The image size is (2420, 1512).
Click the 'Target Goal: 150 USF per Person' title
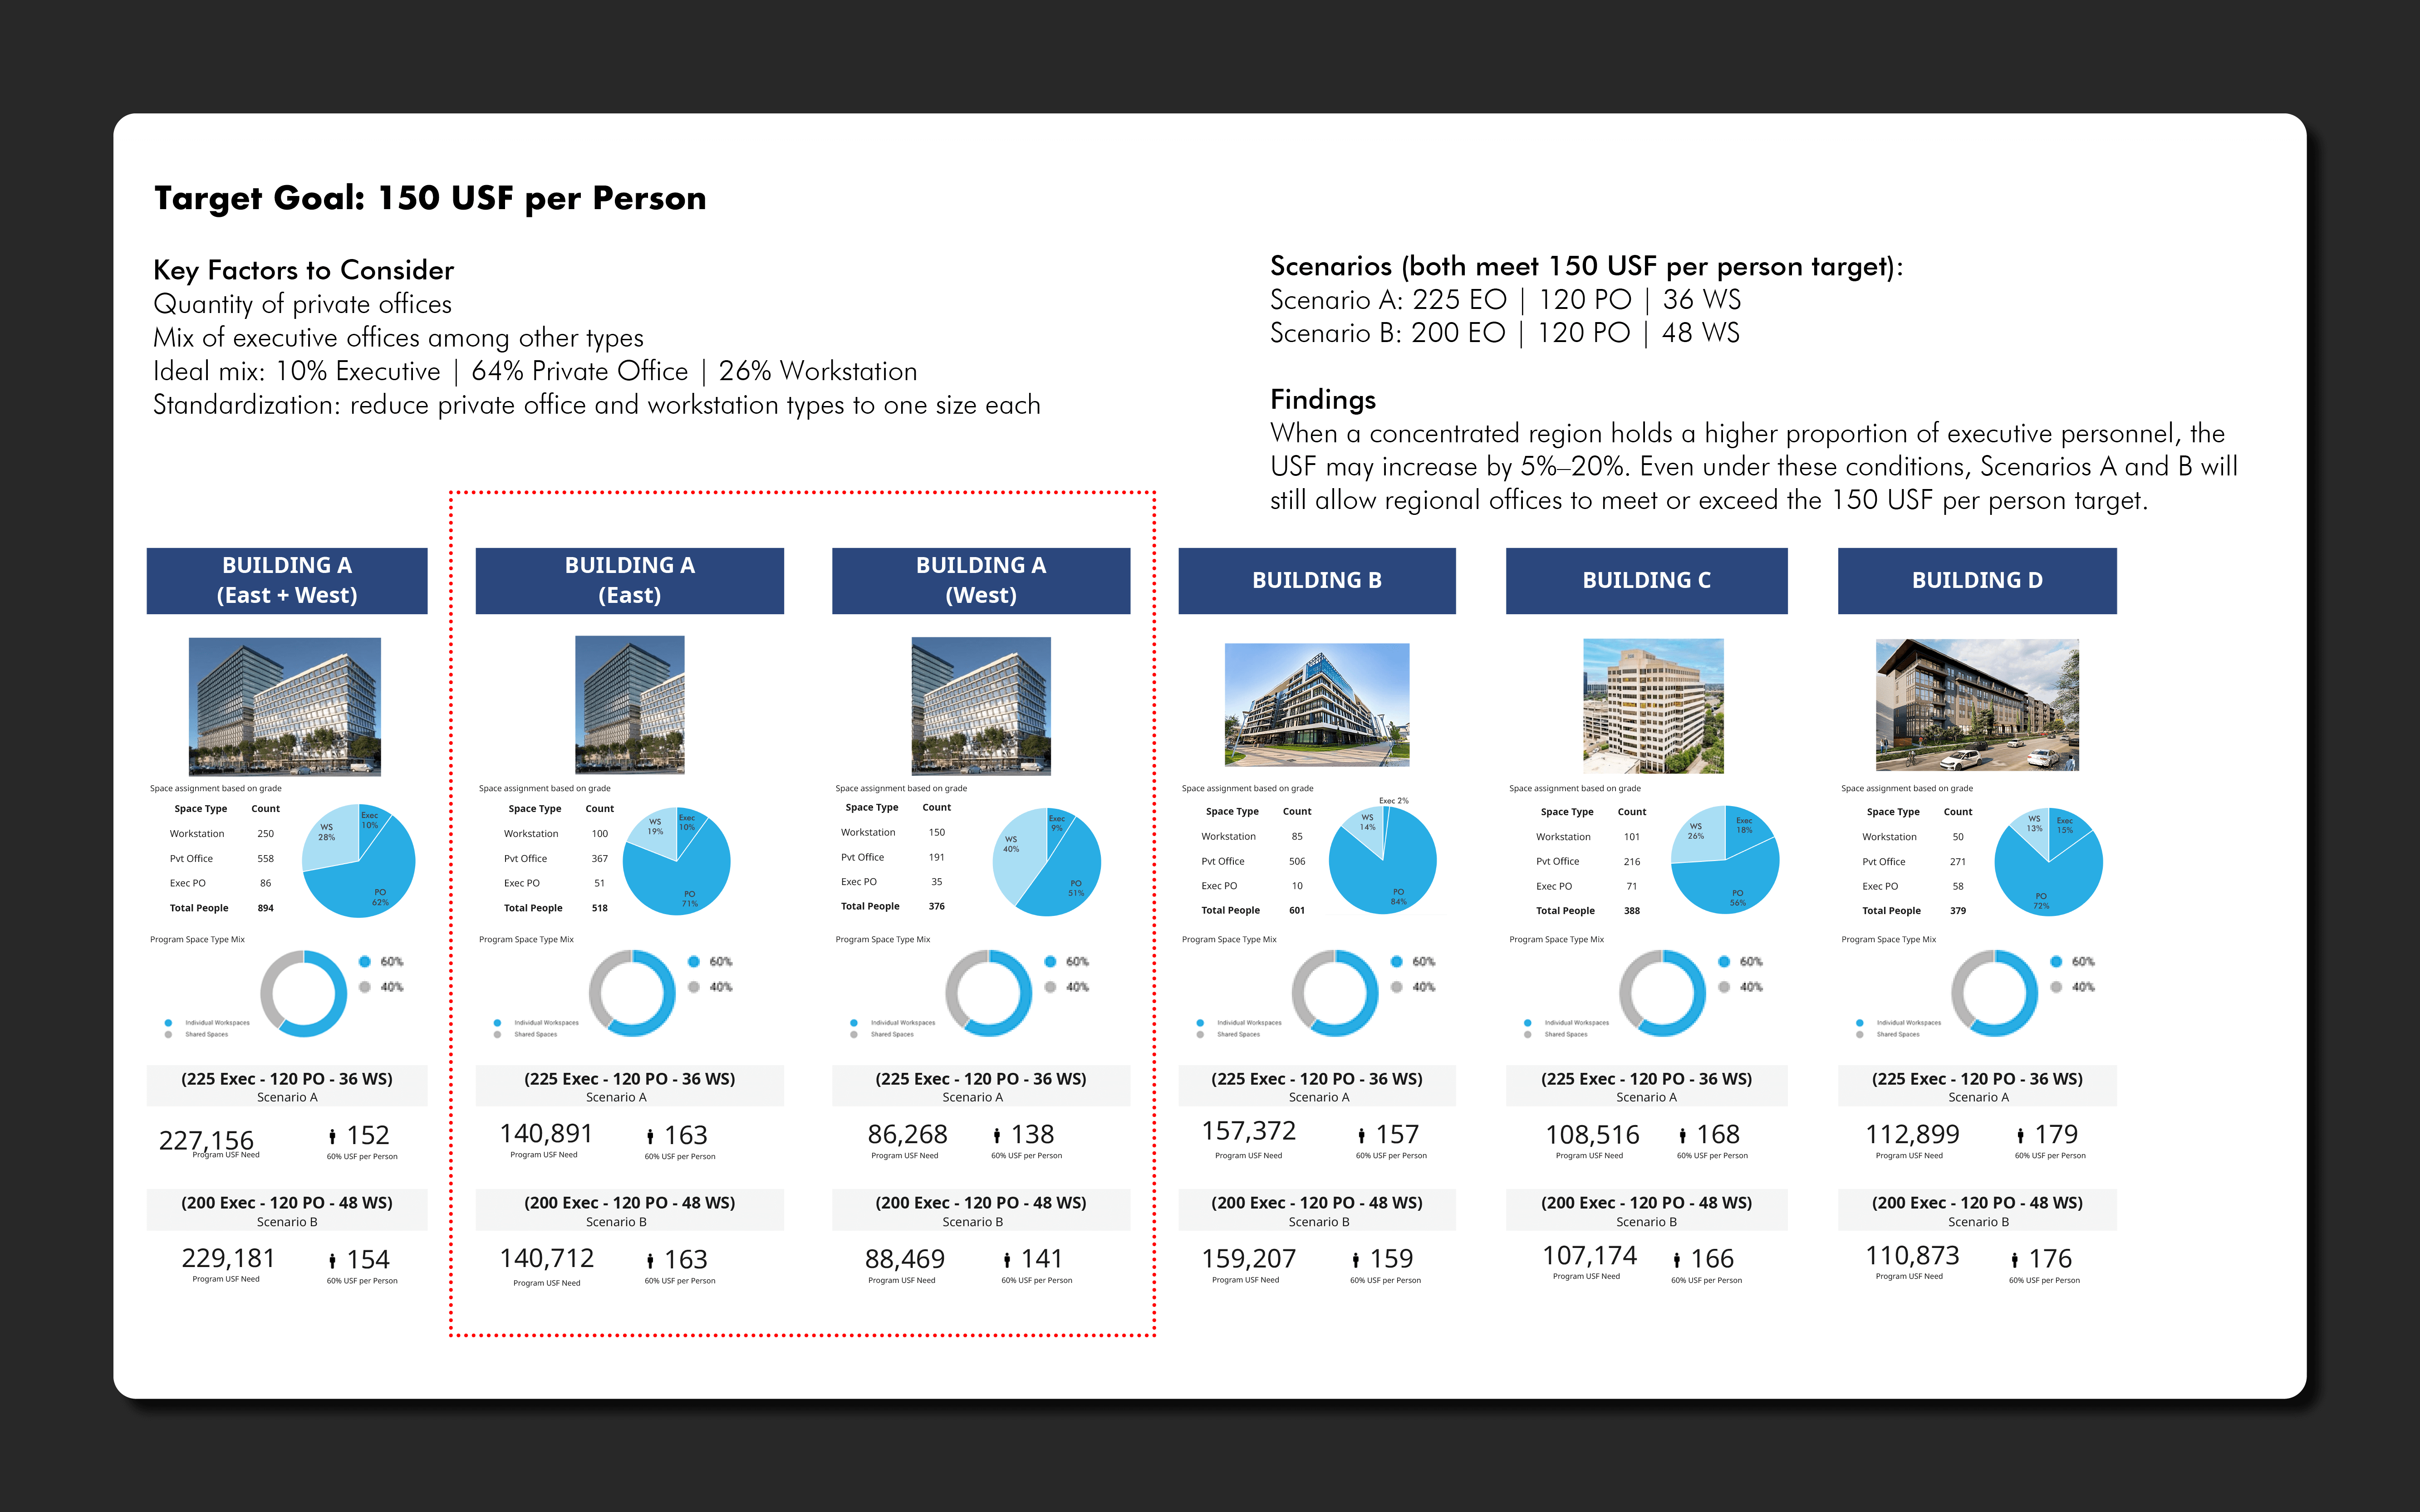430,199
